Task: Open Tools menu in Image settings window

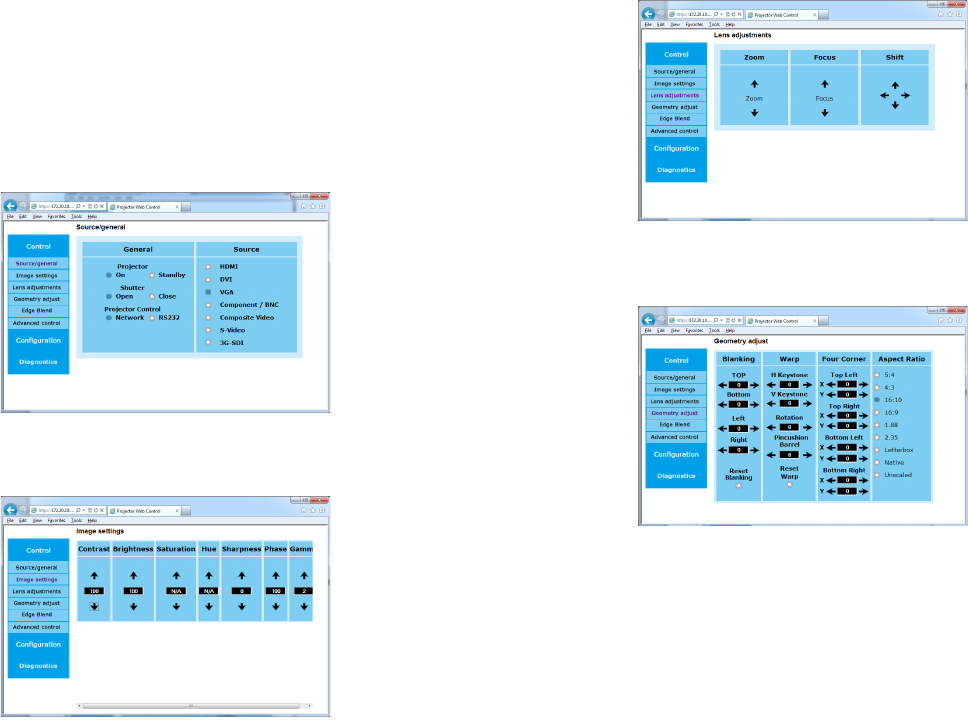Action: pos(77,520)
